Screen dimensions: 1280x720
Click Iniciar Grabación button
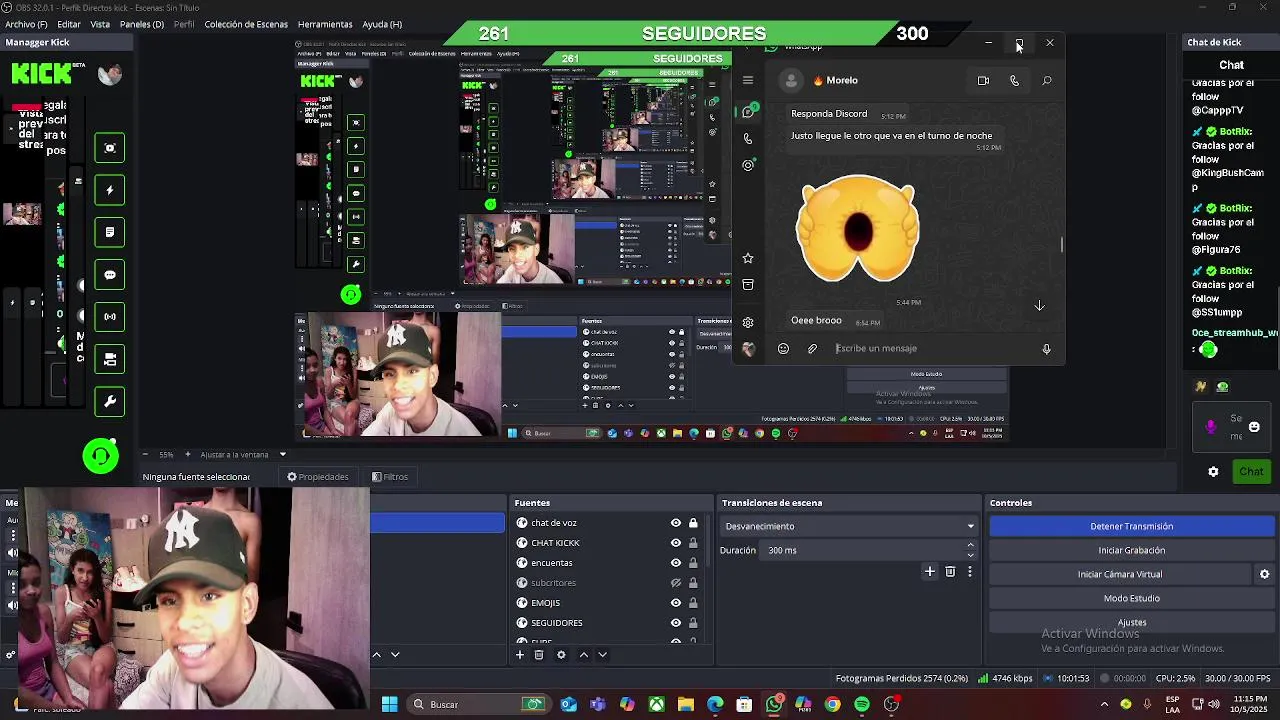1132,550
